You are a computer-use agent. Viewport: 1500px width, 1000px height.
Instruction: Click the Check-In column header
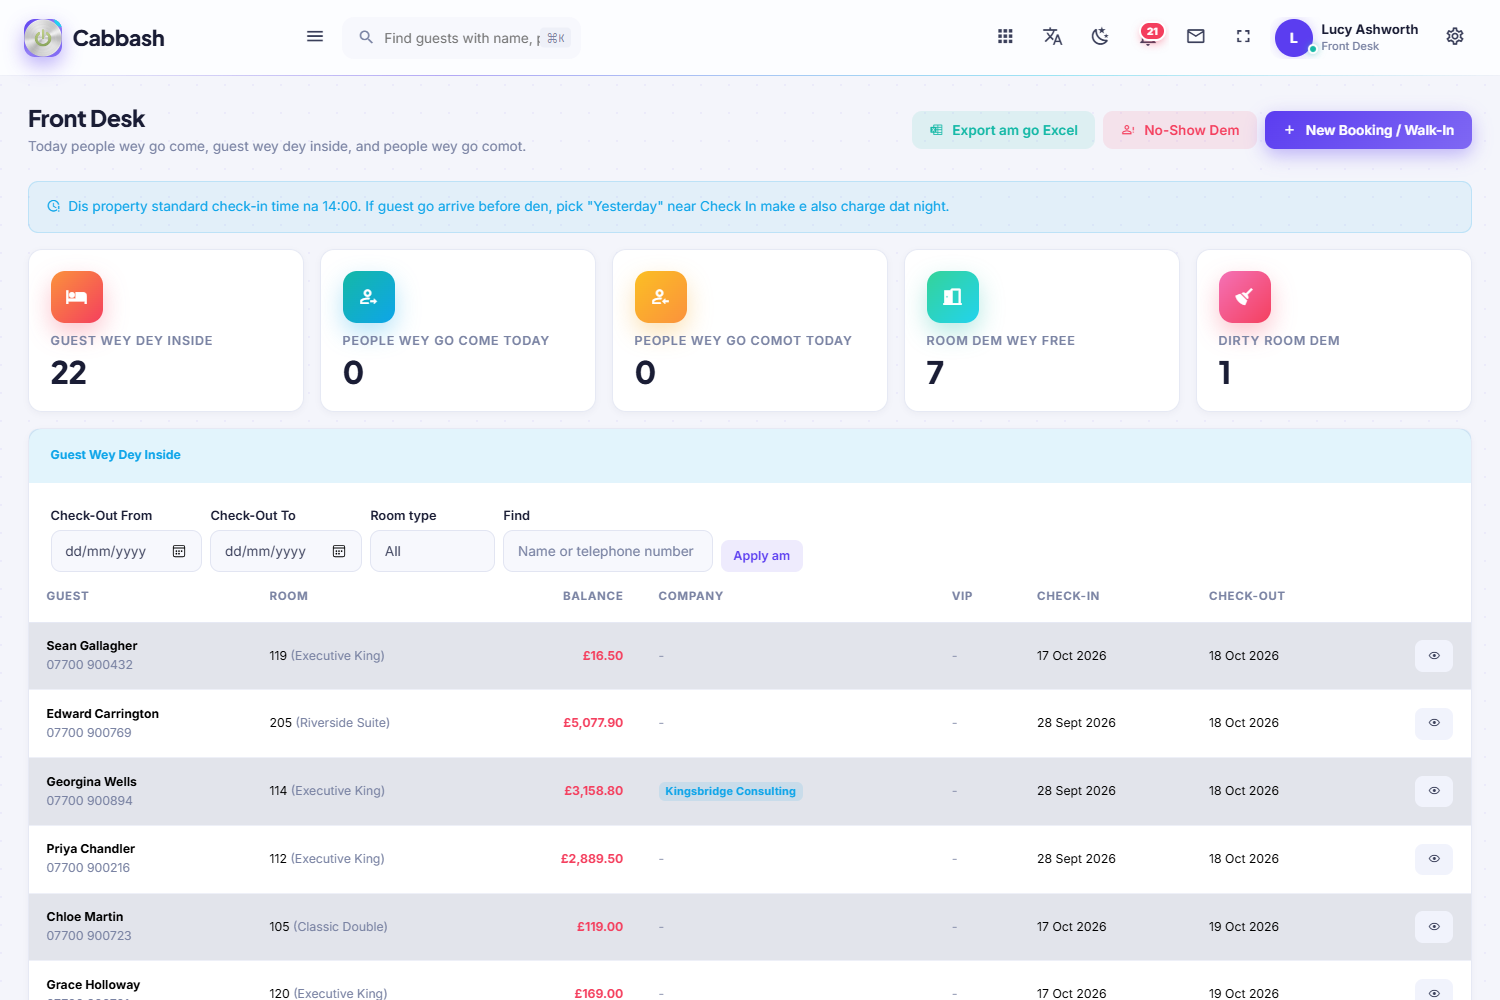1068,596
